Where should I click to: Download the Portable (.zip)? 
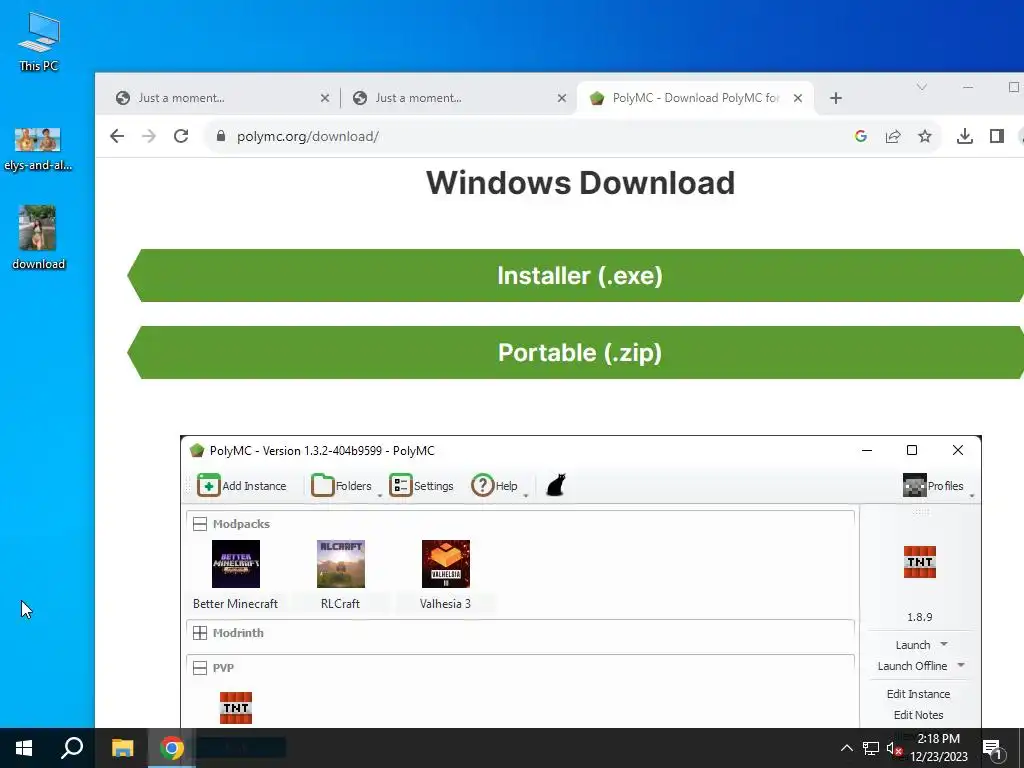[577, 352]
